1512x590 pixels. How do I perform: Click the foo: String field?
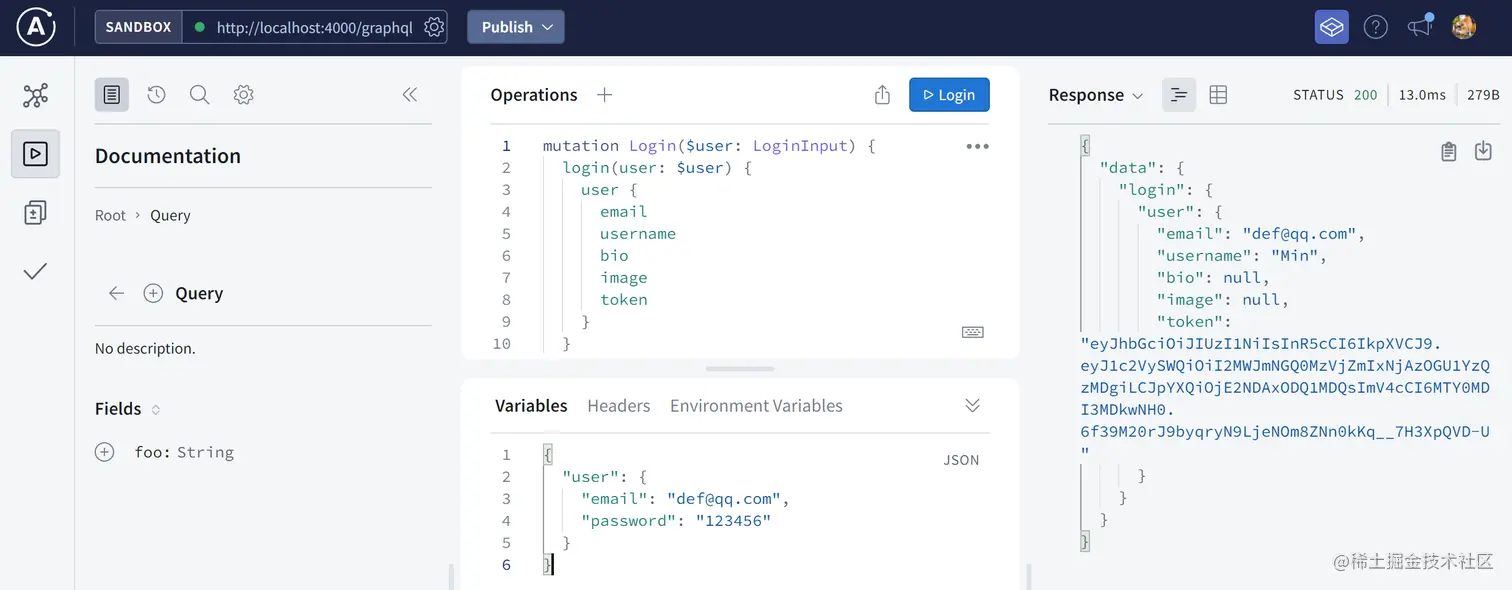point(184,452)
